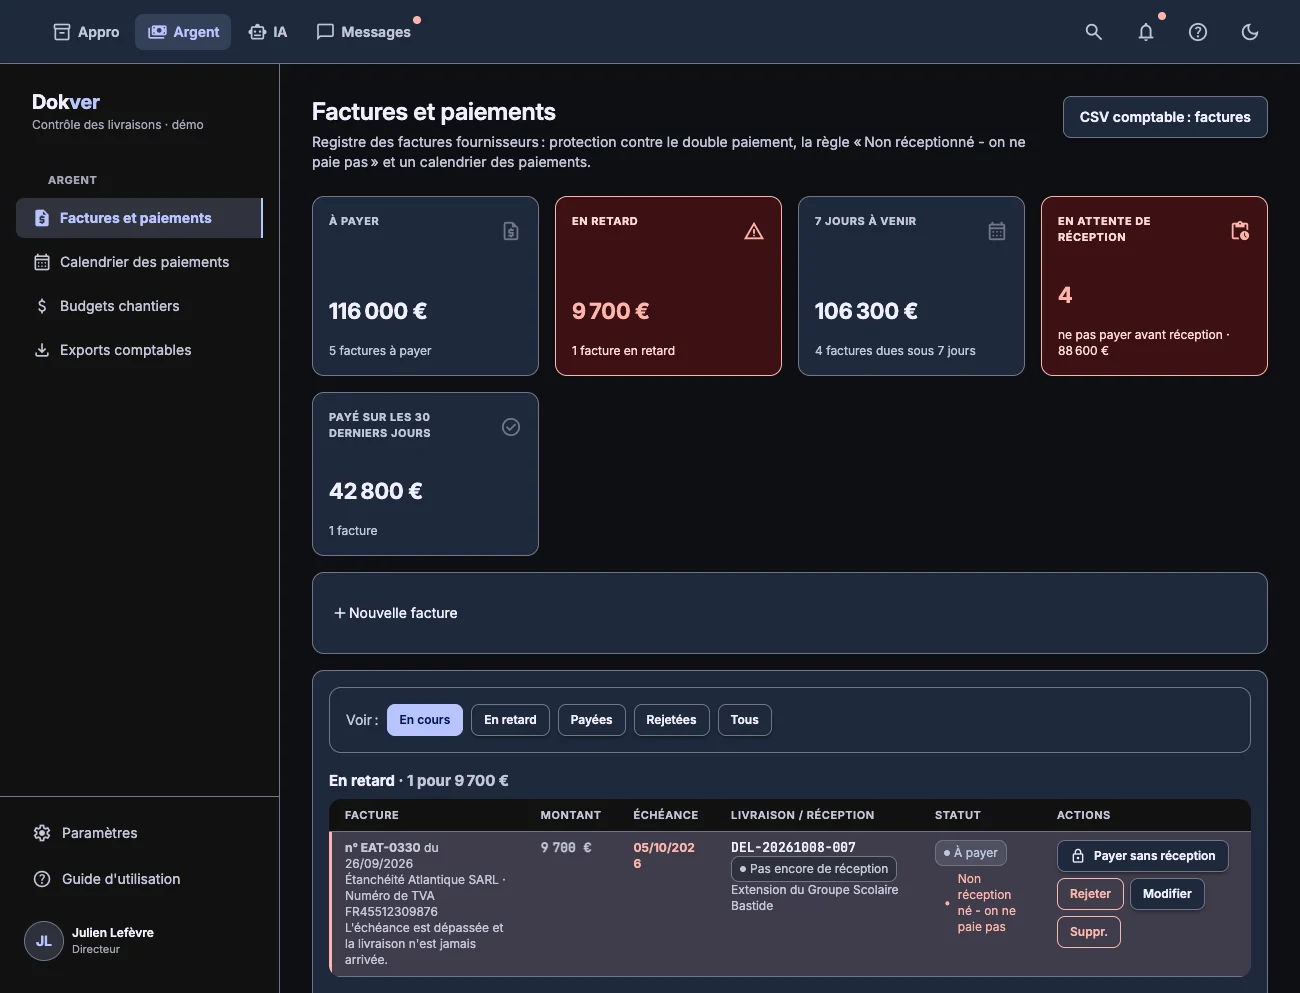
Task: Open Paramètres in the sidebar
Action: pos(139,833)
